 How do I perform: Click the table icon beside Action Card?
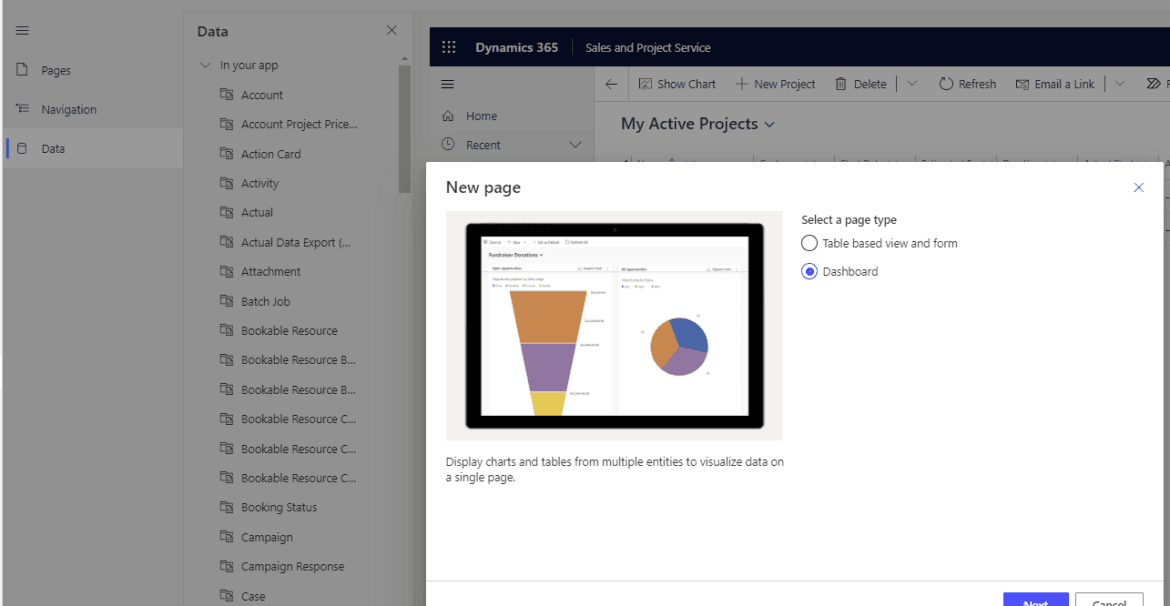tap(226, 153)
